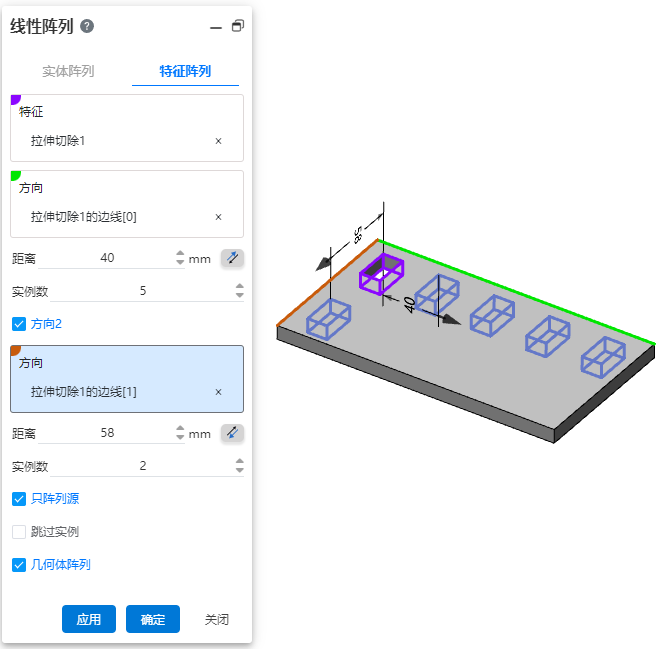Toggle the 方向2 checkbox

click(19, 324)
